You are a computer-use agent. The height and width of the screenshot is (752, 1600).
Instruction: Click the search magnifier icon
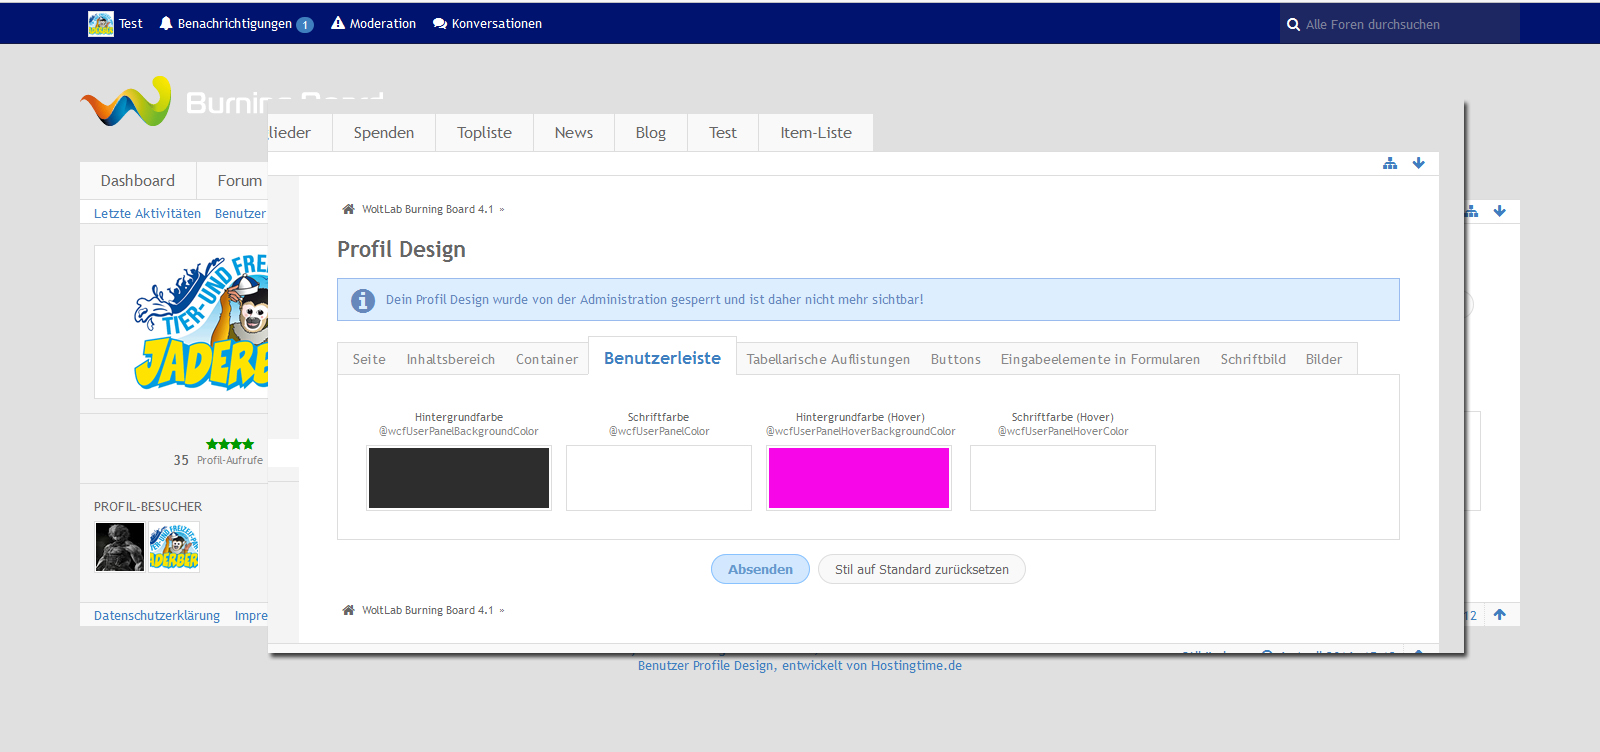point(1293,25)
